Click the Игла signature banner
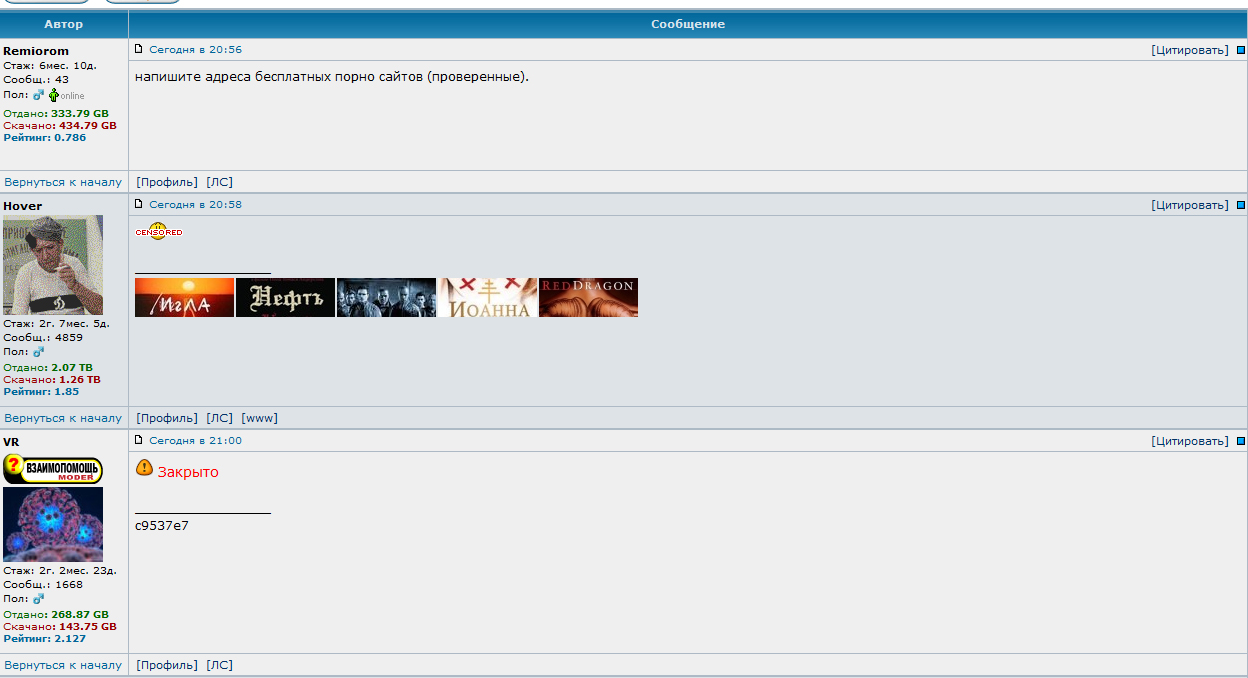The image size is (1248, 678). pyautogui.click(x=184, y=298)
